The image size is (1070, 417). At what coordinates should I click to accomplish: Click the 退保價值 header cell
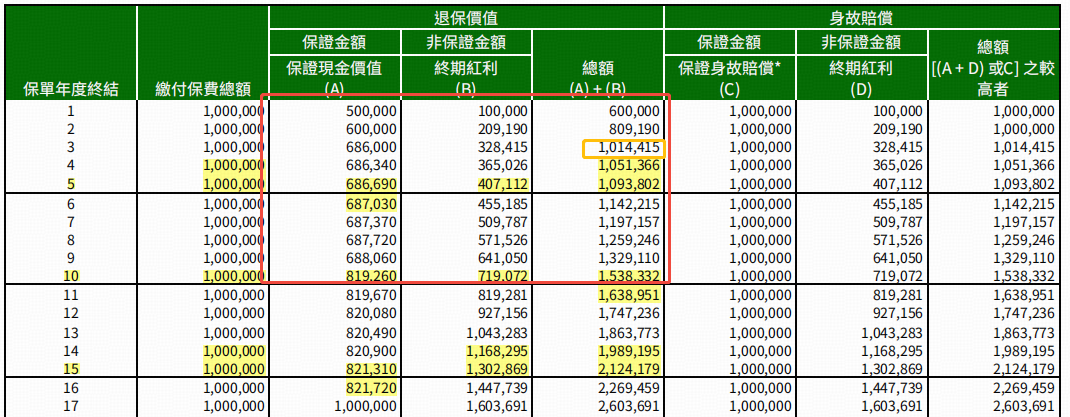(467, 17)
